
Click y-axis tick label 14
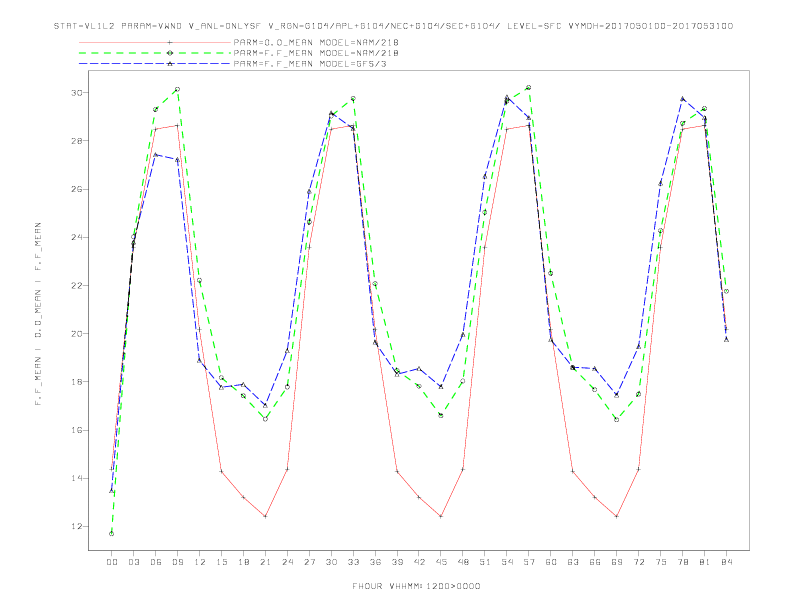pyautogui.click(x=77, y=478)
